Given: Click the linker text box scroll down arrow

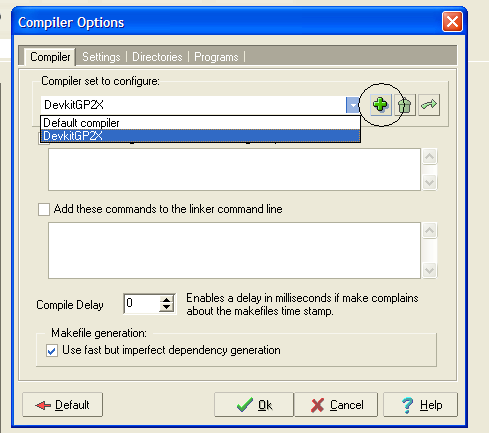Looking at the screenshot, I should point(429,270).
